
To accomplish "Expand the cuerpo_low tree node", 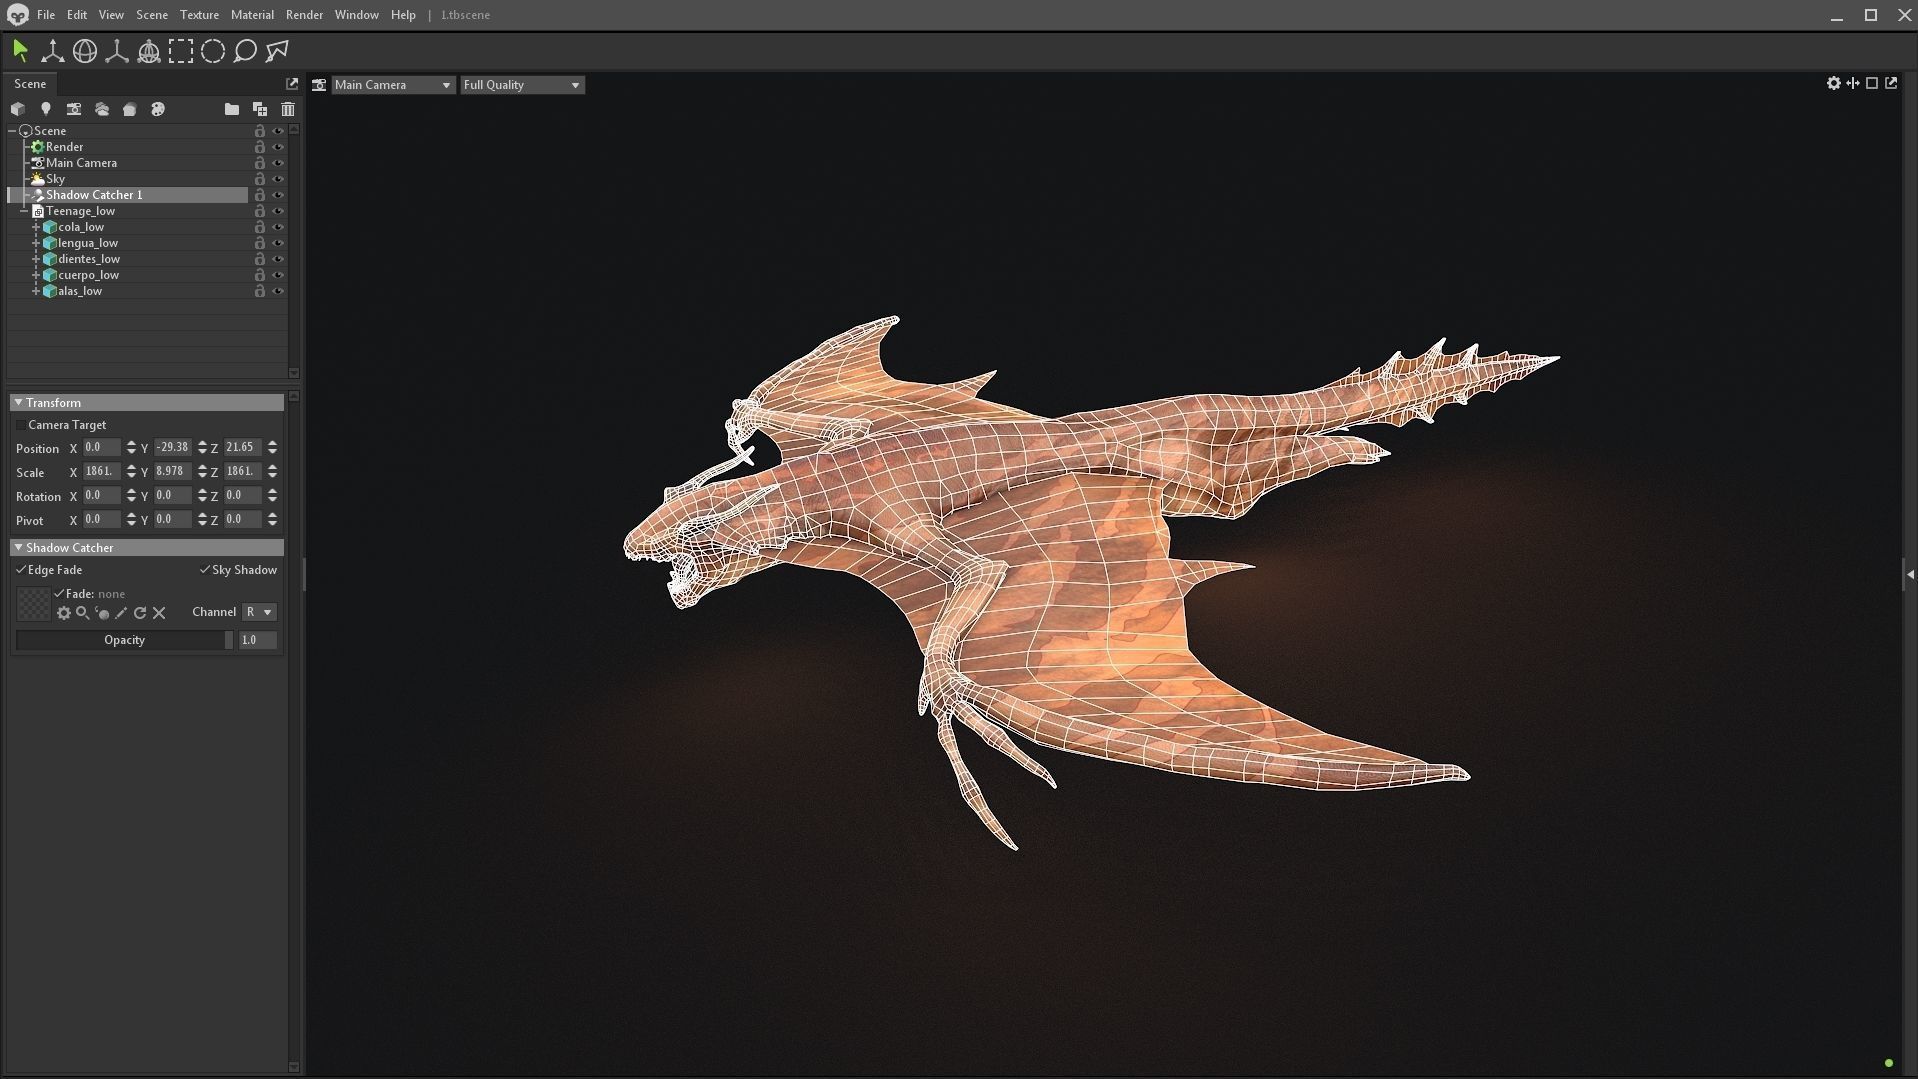I will [36, 275].
